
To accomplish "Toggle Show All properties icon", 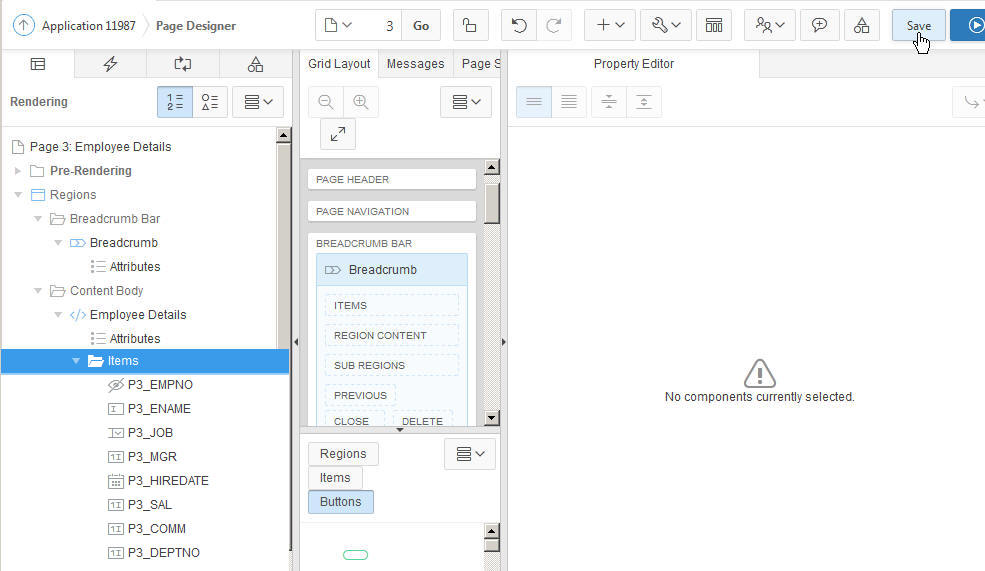I will (x=569, y=102).
